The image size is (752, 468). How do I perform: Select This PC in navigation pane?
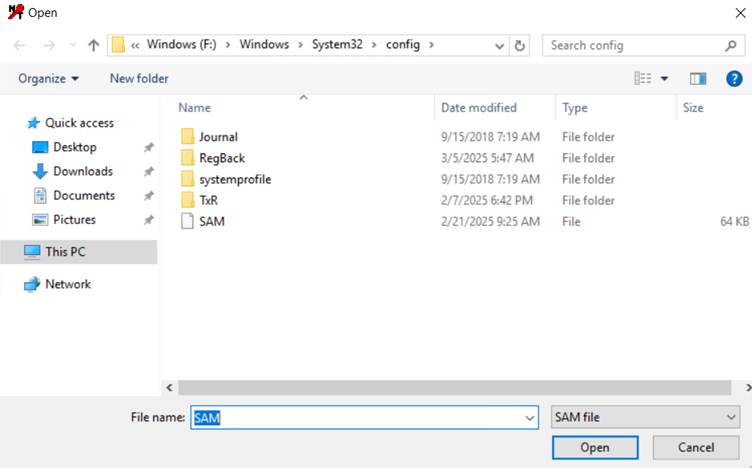tap(65, 252)
